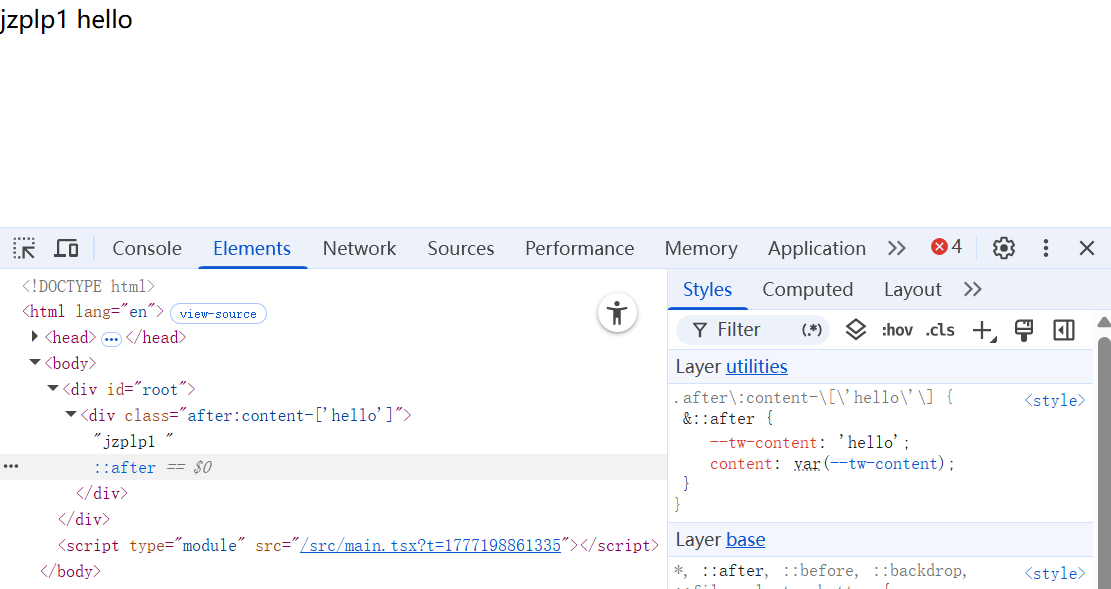Open the DevTools three-dot menu
Viewport: 1111px width, 589px height.
(x=1046, y=248)
